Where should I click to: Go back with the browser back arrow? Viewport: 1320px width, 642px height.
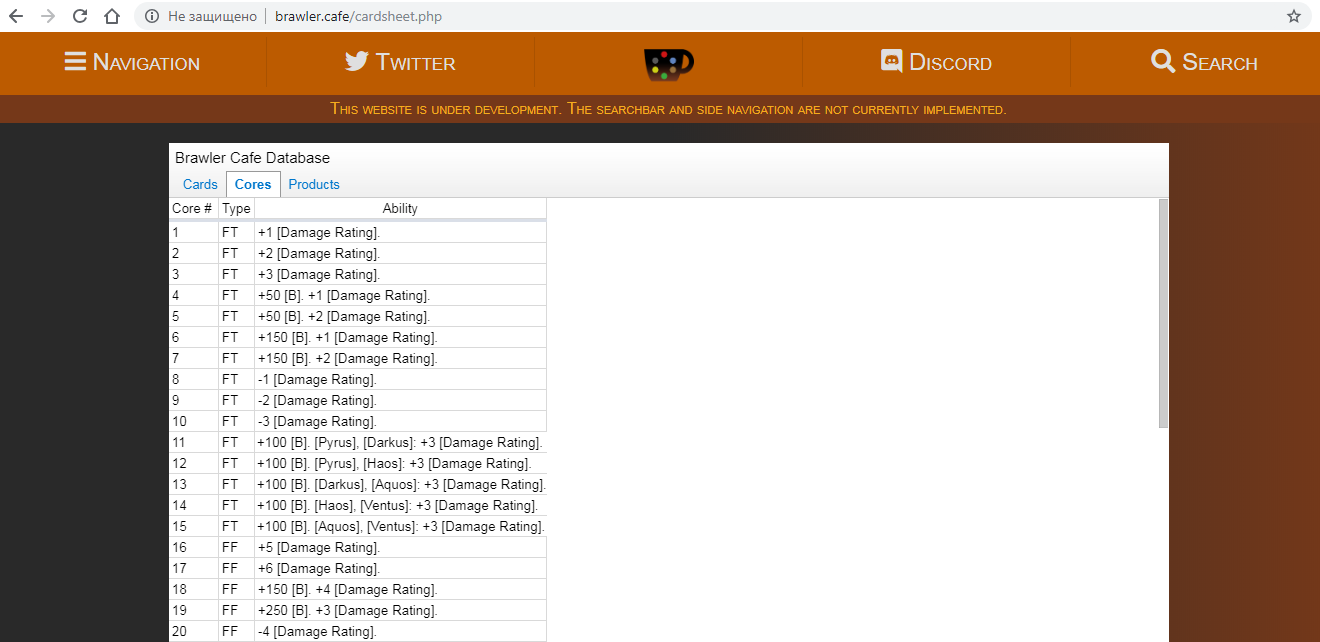[16, 16]
